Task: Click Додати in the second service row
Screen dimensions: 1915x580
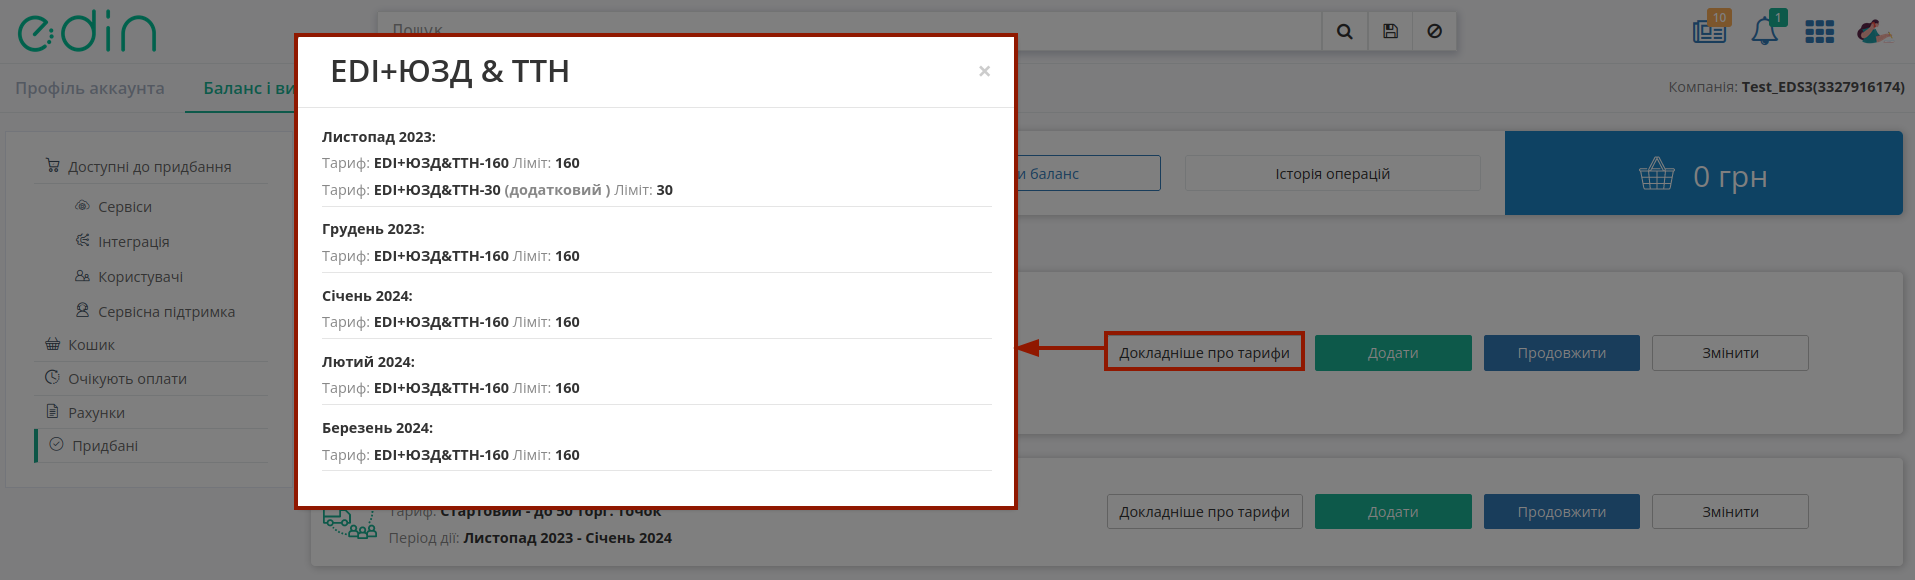Action: coord(1393,512)
